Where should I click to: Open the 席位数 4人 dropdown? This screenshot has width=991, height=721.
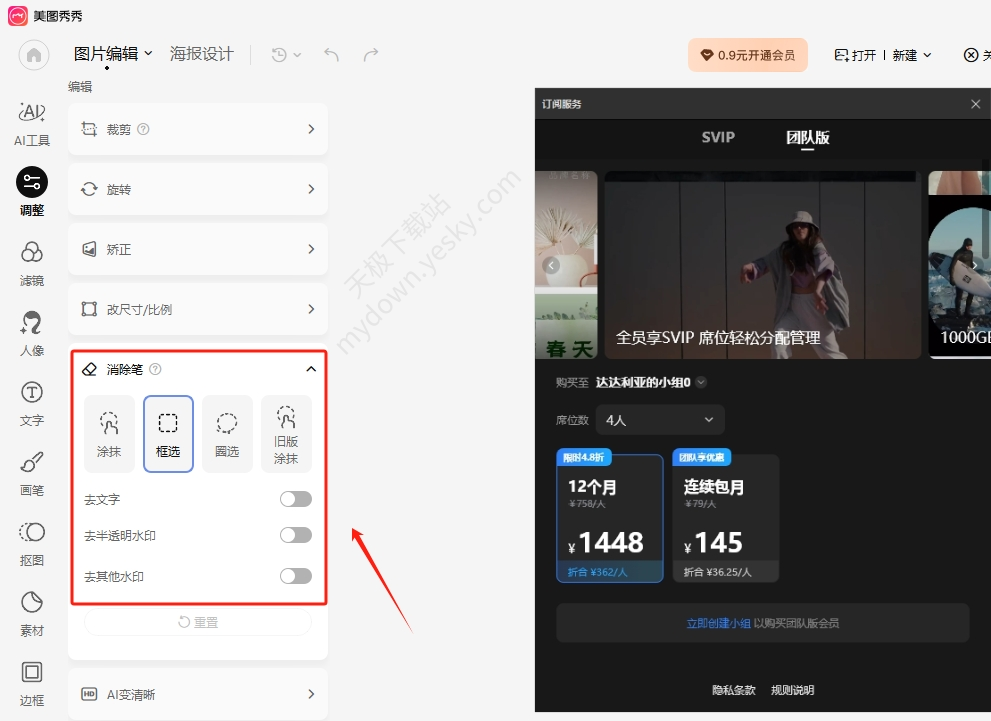click(660, 420)
